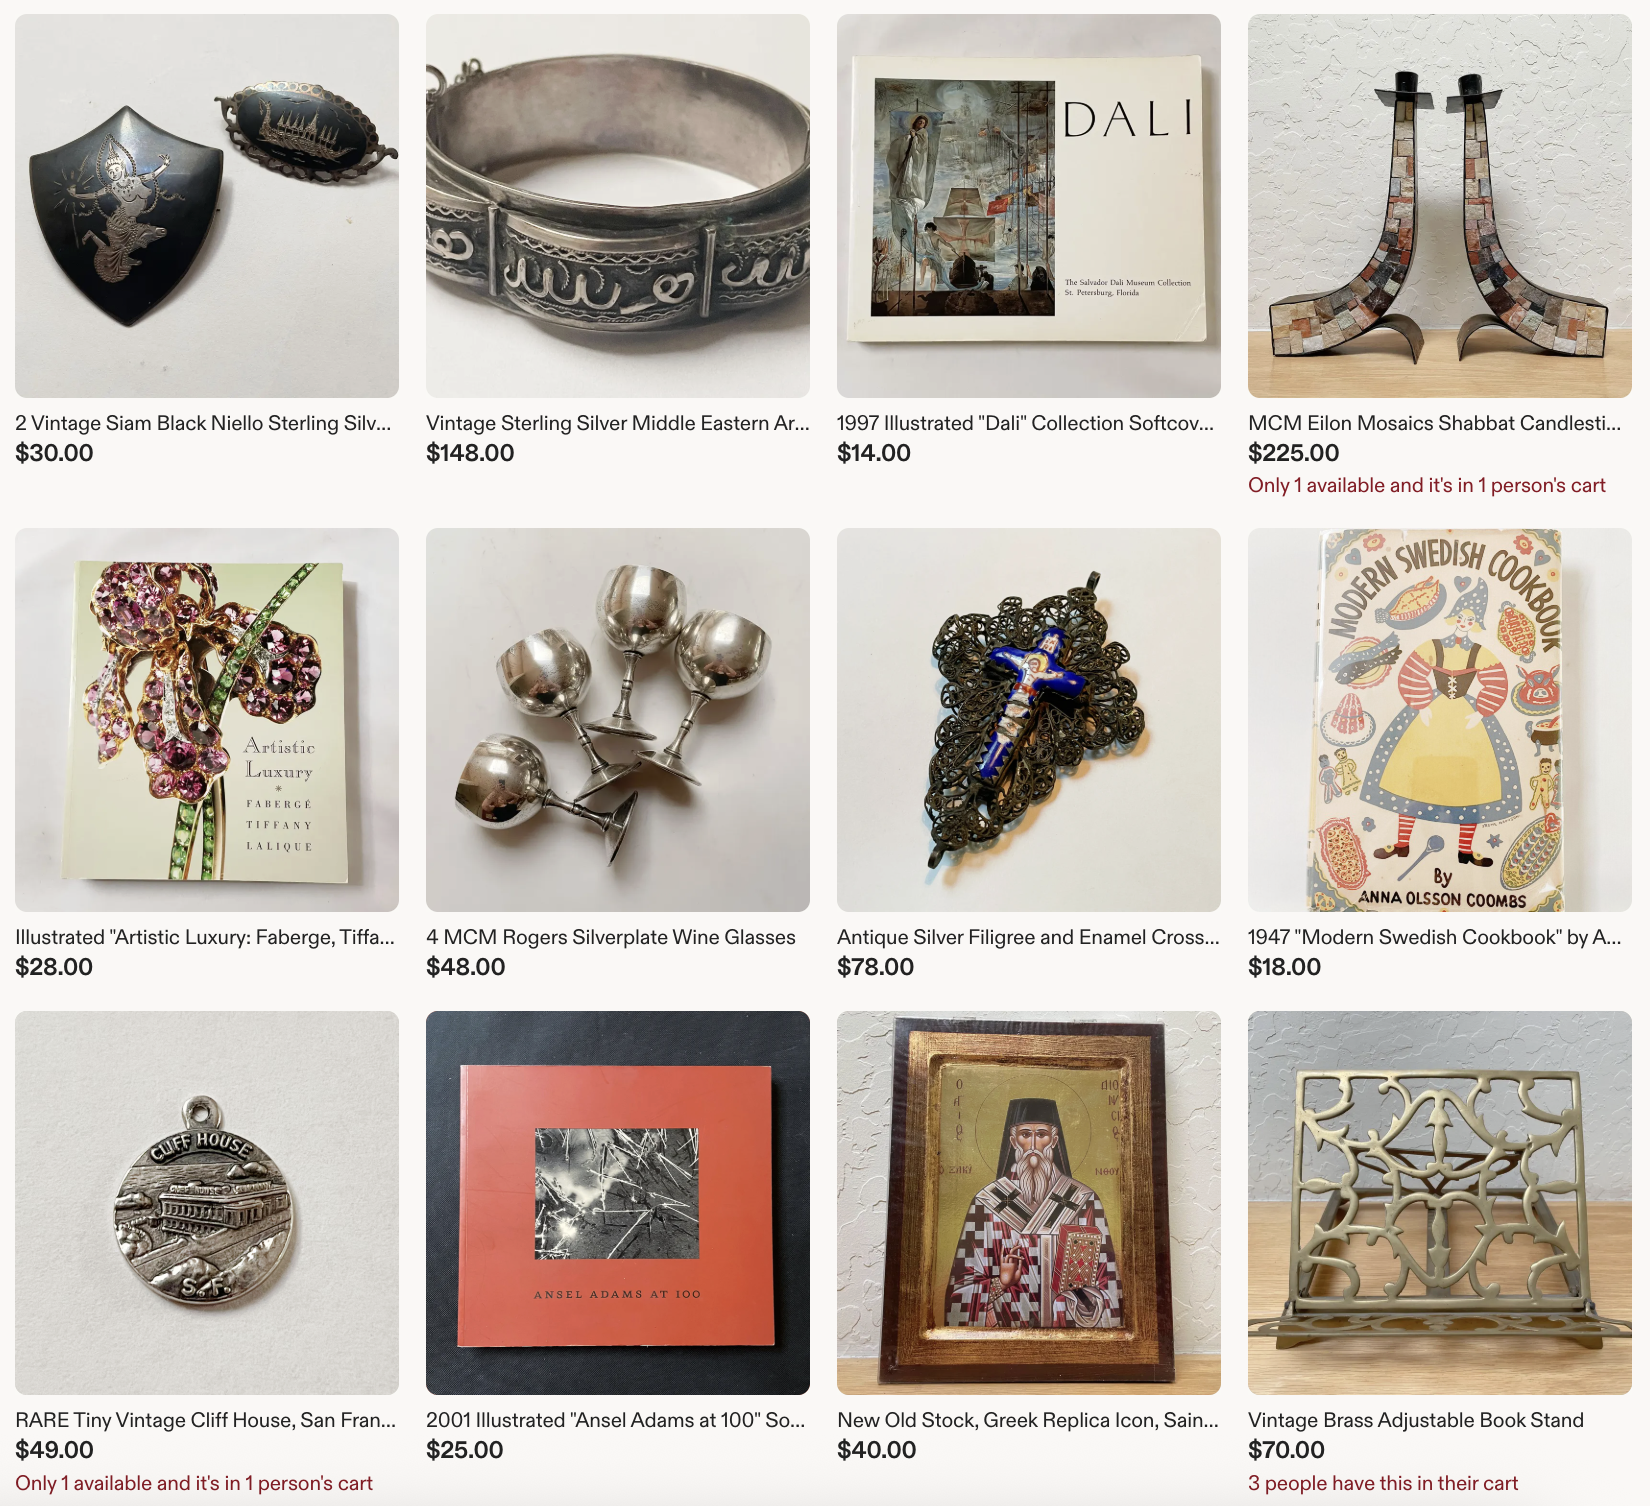Open the mosaic Shabbat candlesticks photo
Viewport: 1650px width, 1506px height.
pyautogui.click(x=1440, y=206)
